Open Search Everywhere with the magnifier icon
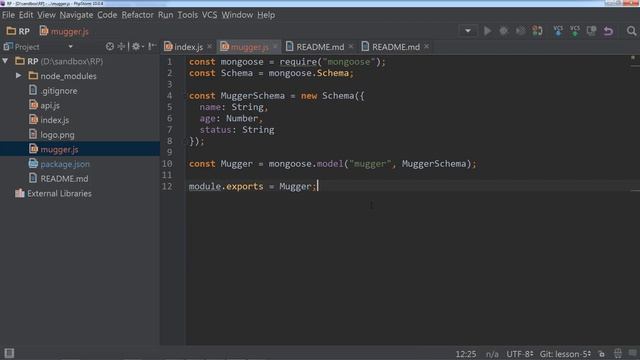The height and width of the screenshot is (360, 640). [631, 31]
